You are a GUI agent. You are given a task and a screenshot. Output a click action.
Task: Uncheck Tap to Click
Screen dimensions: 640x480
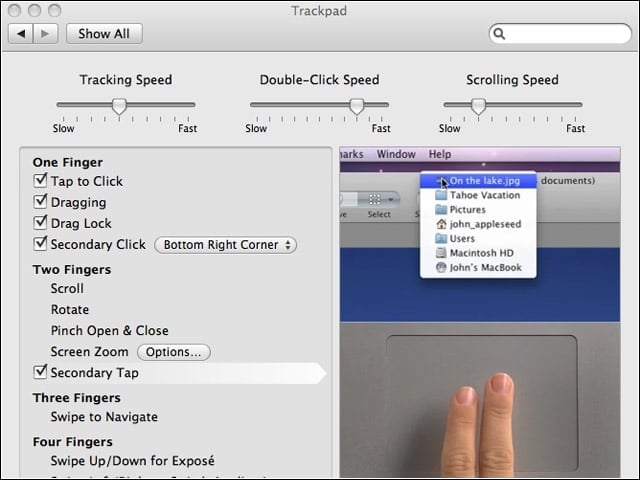(40, 180)
